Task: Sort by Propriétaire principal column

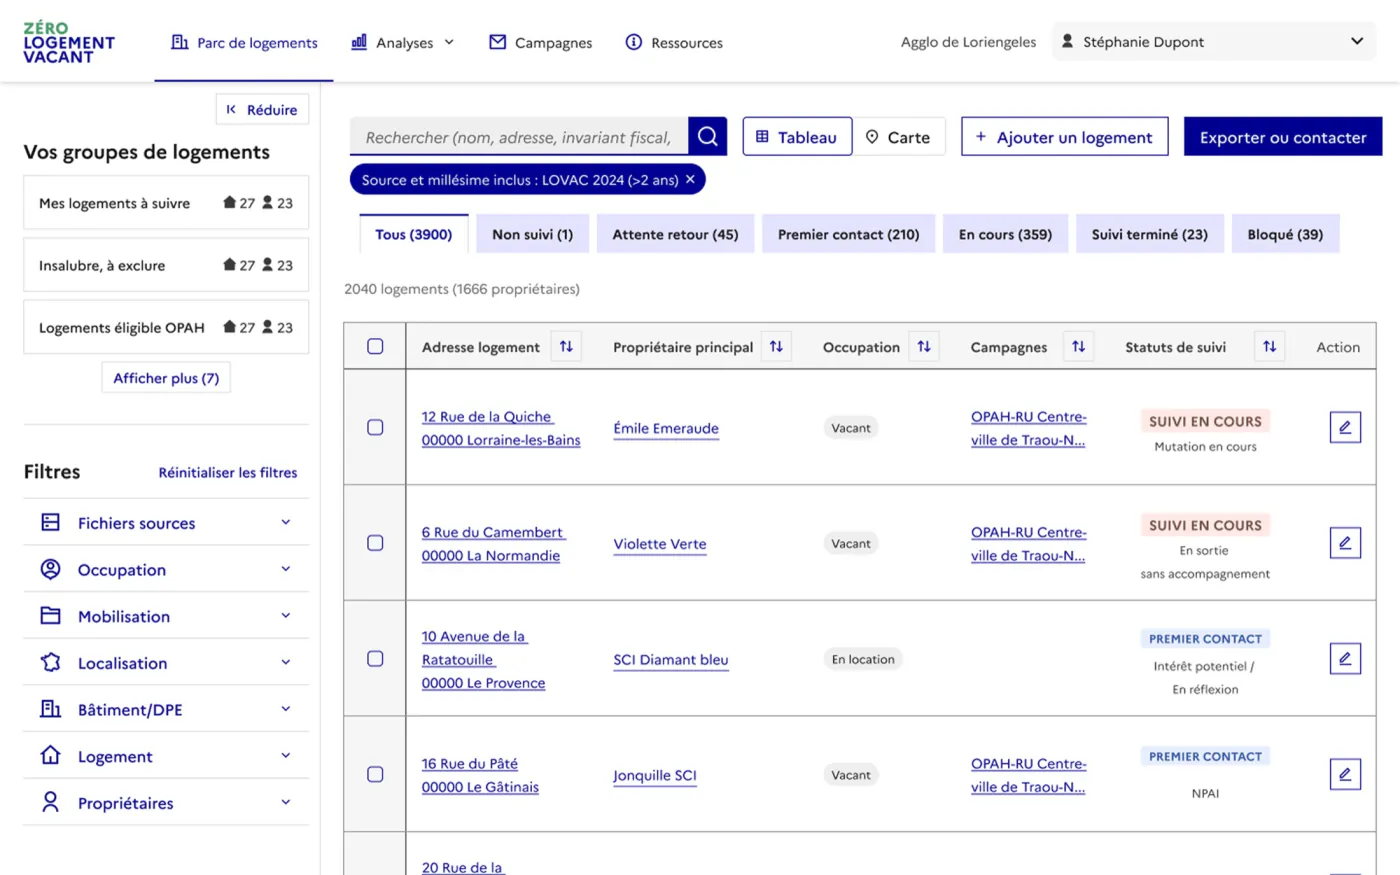Action: click(776, 347)
